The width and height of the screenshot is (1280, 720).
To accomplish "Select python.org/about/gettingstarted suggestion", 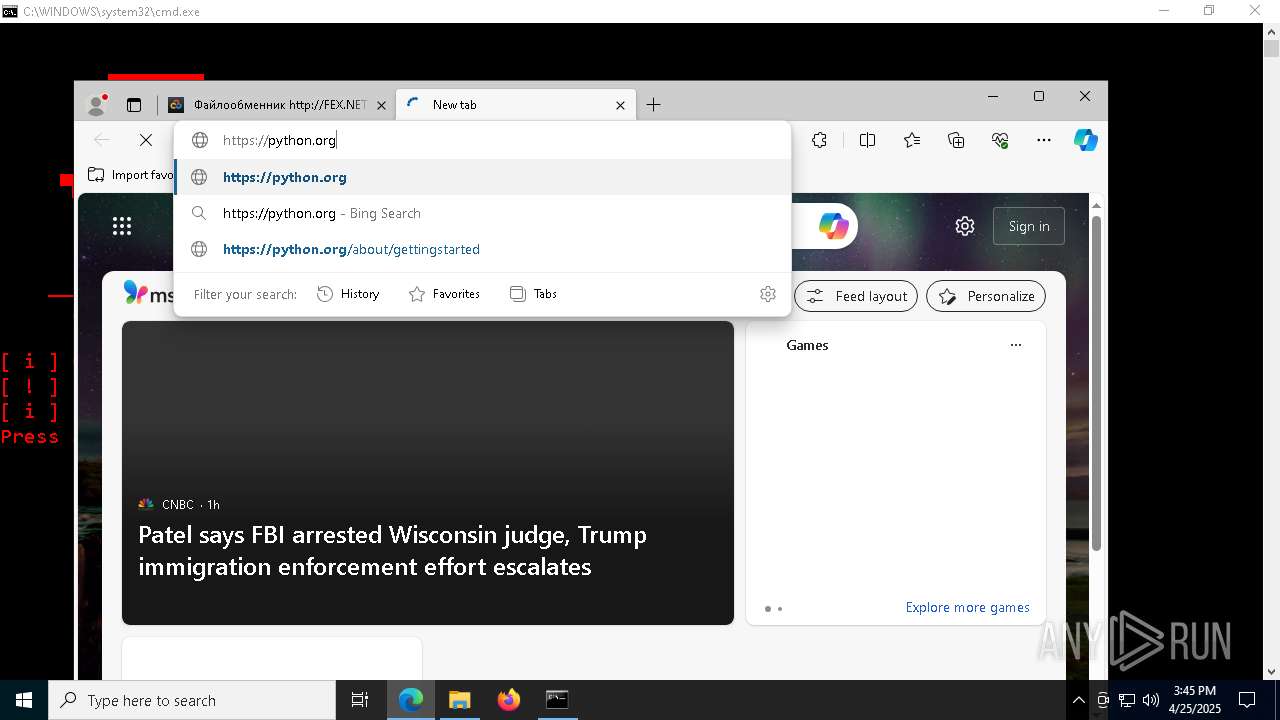I will pos(482,249).
